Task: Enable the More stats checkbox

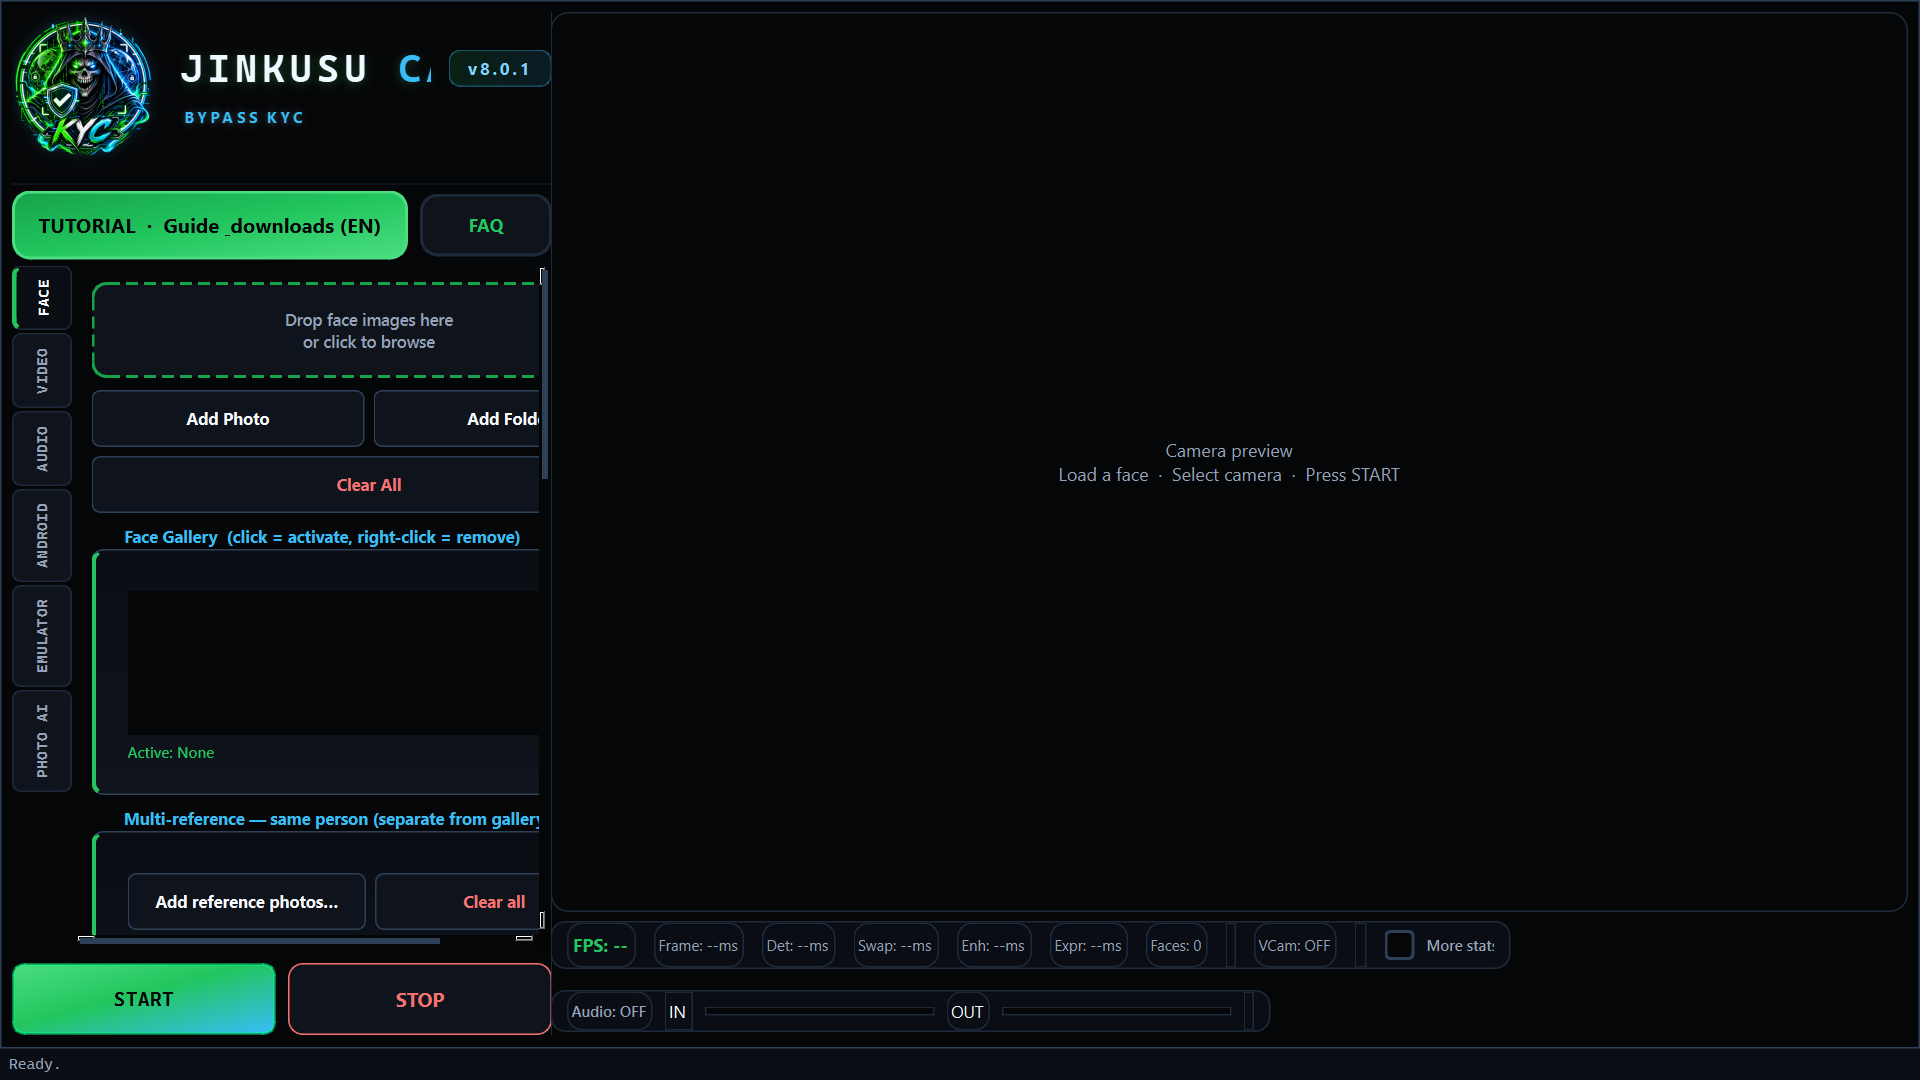Action: tap(1399, 945)
